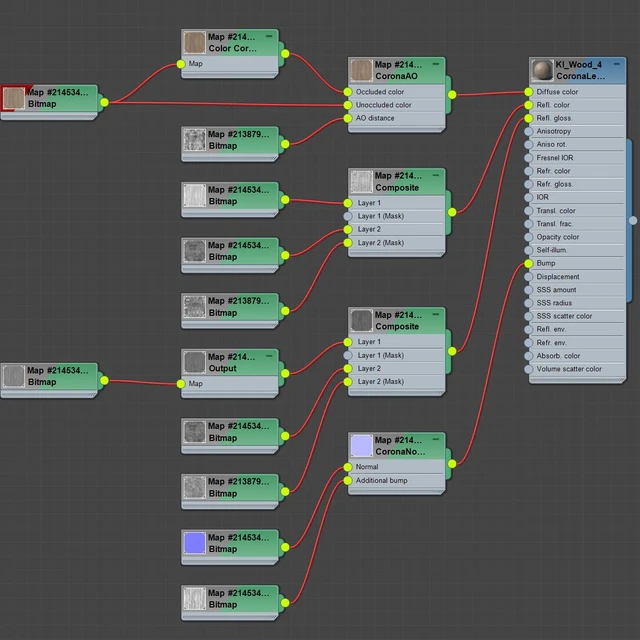Screen dimensions: 640x640
Task: Click the AO distance slot label
Action: 375,118
